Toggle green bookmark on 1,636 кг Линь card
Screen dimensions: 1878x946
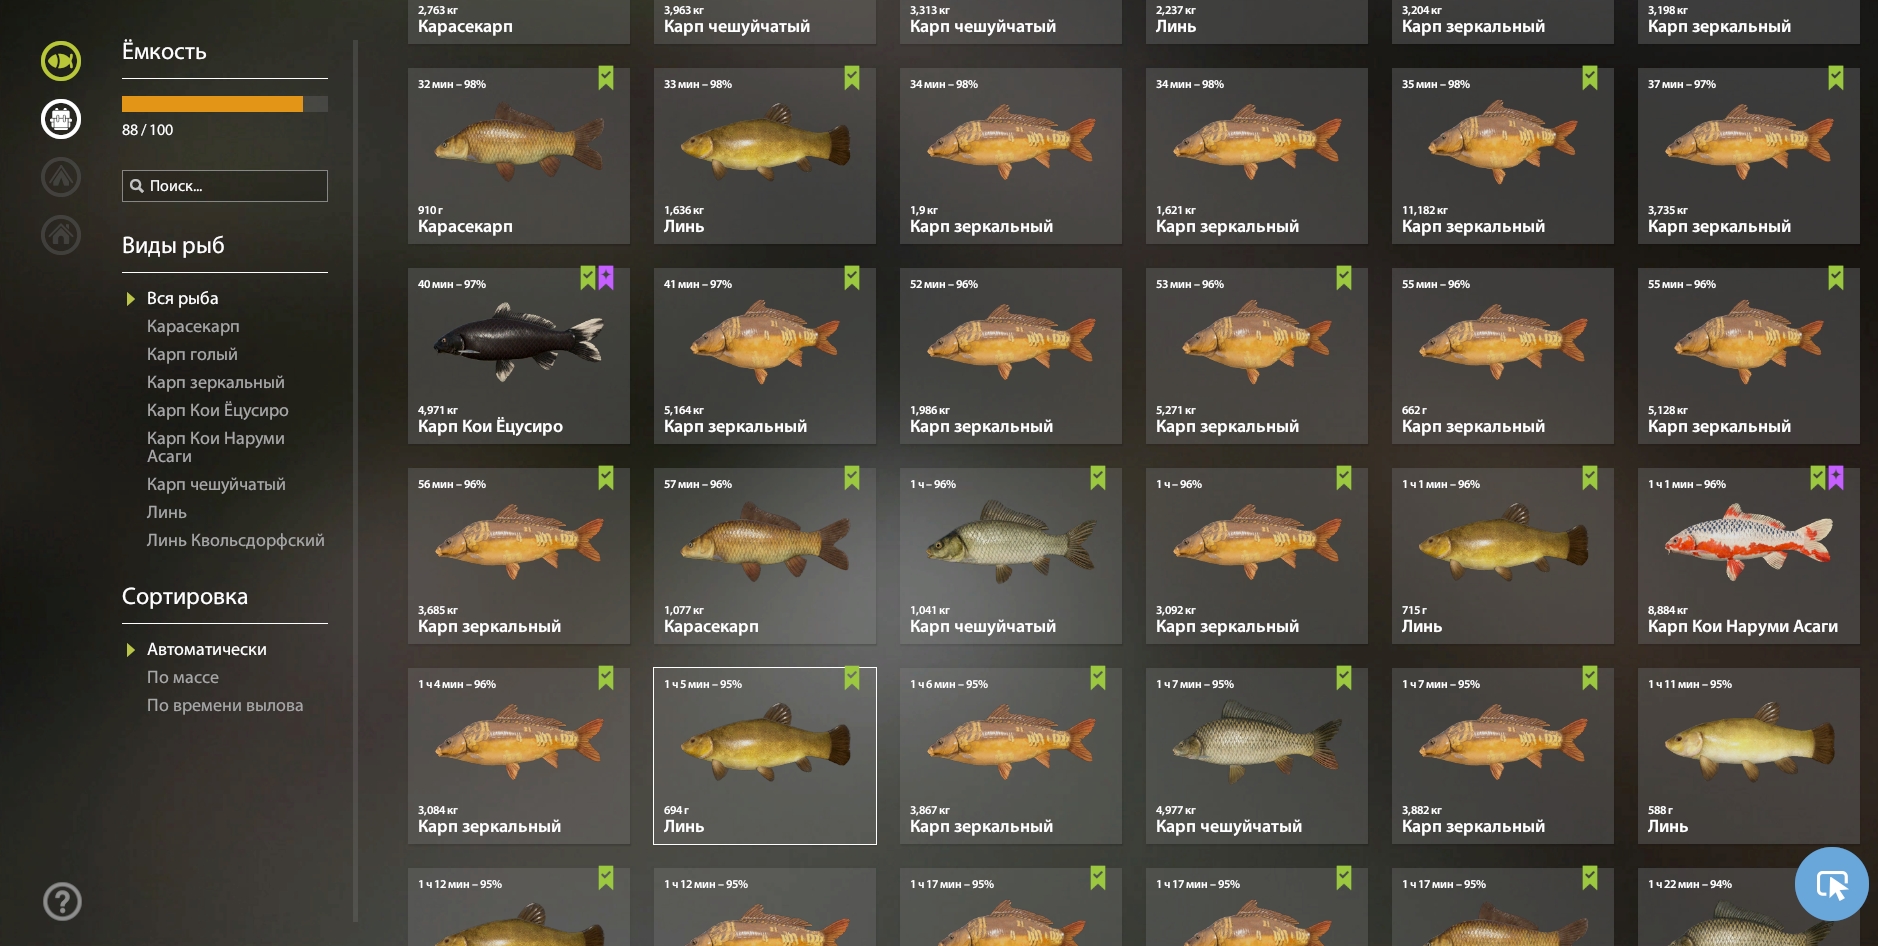(x=852, y=78)
